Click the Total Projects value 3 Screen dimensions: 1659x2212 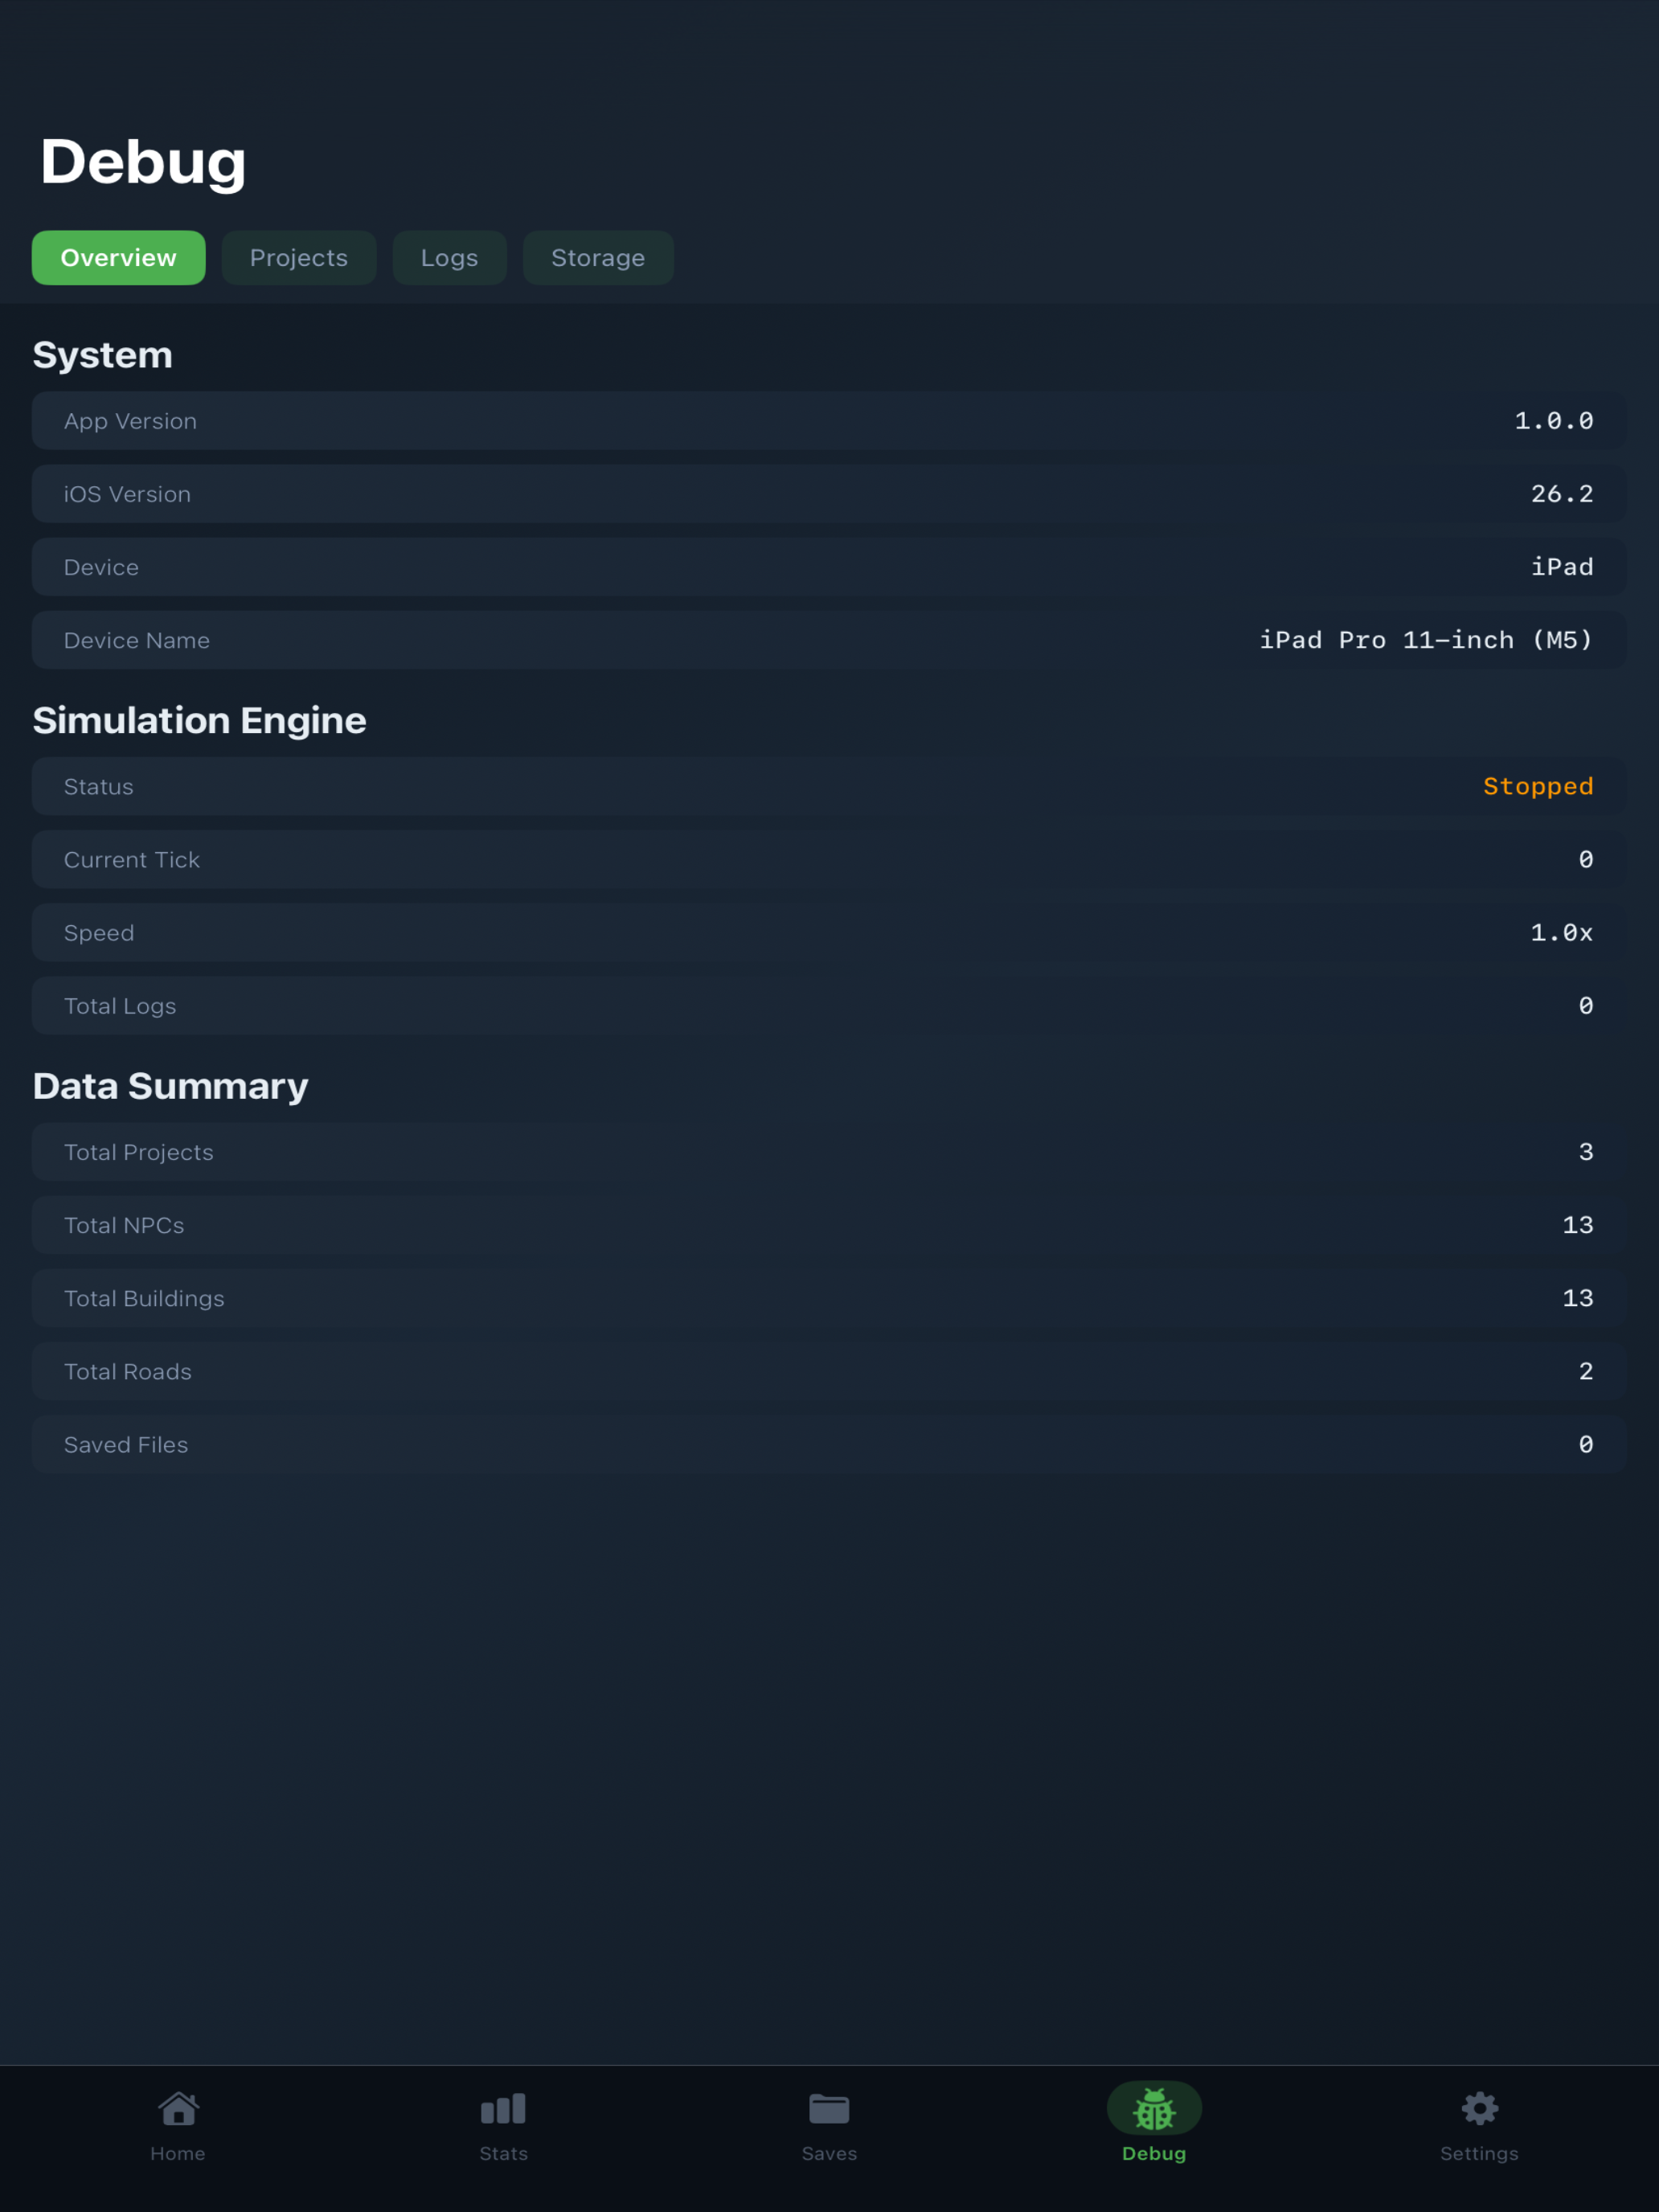[1586, 1152]
